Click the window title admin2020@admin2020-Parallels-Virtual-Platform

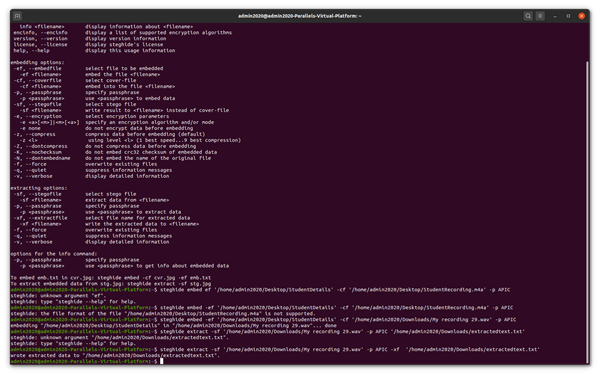(x=300, y=16)
